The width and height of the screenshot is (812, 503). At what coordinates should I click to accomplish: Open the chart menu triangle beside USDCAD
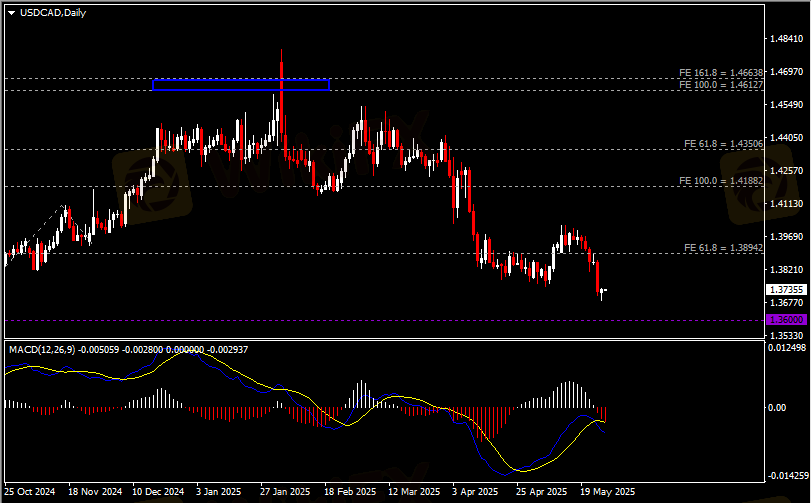11,13
